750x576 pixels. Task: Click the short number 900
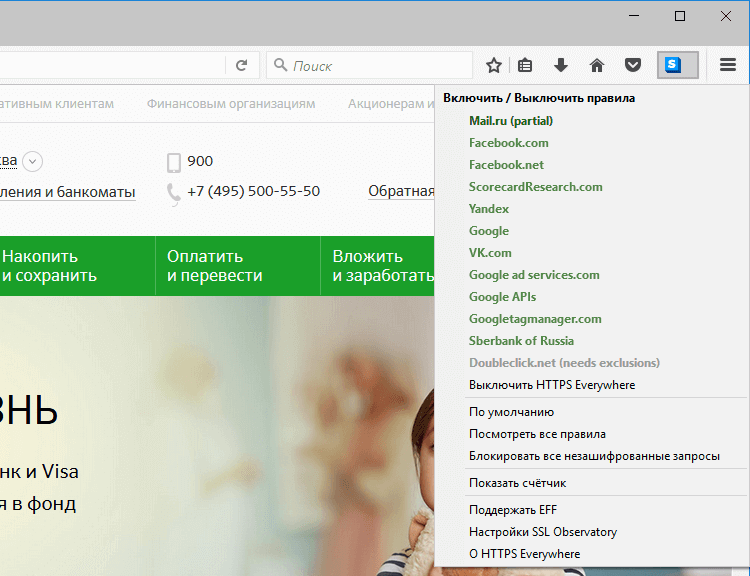(200, 161)
